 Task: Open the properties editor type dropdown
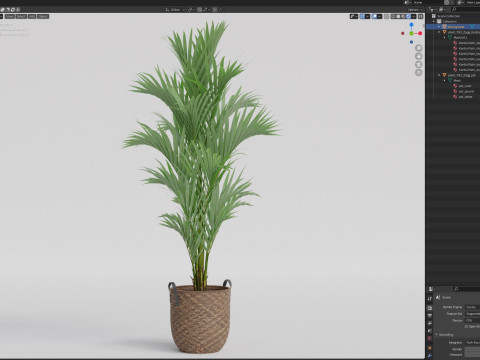(x=432, y=289)
